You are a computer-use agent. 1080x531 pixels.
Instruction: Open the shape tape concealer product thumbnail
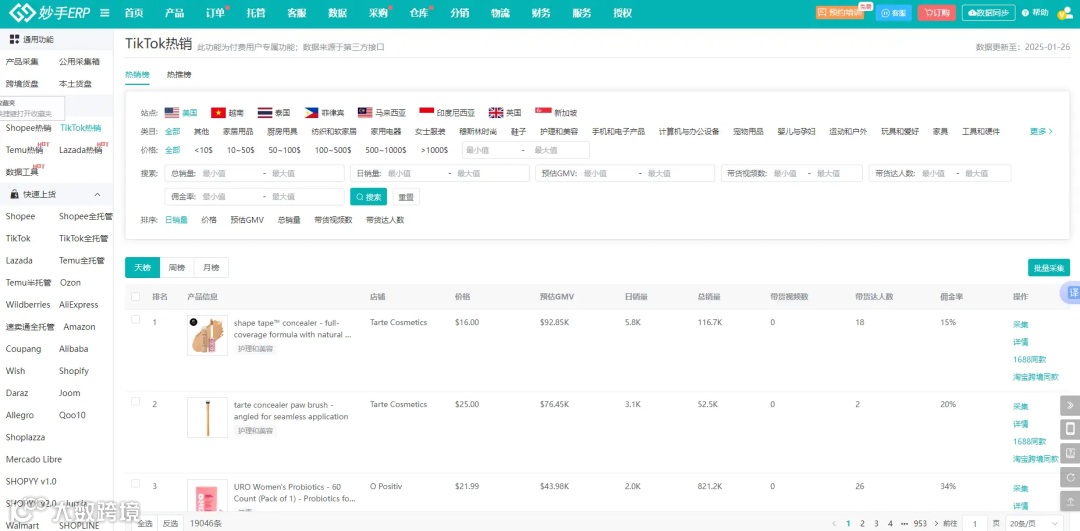[x=207, y=335]
